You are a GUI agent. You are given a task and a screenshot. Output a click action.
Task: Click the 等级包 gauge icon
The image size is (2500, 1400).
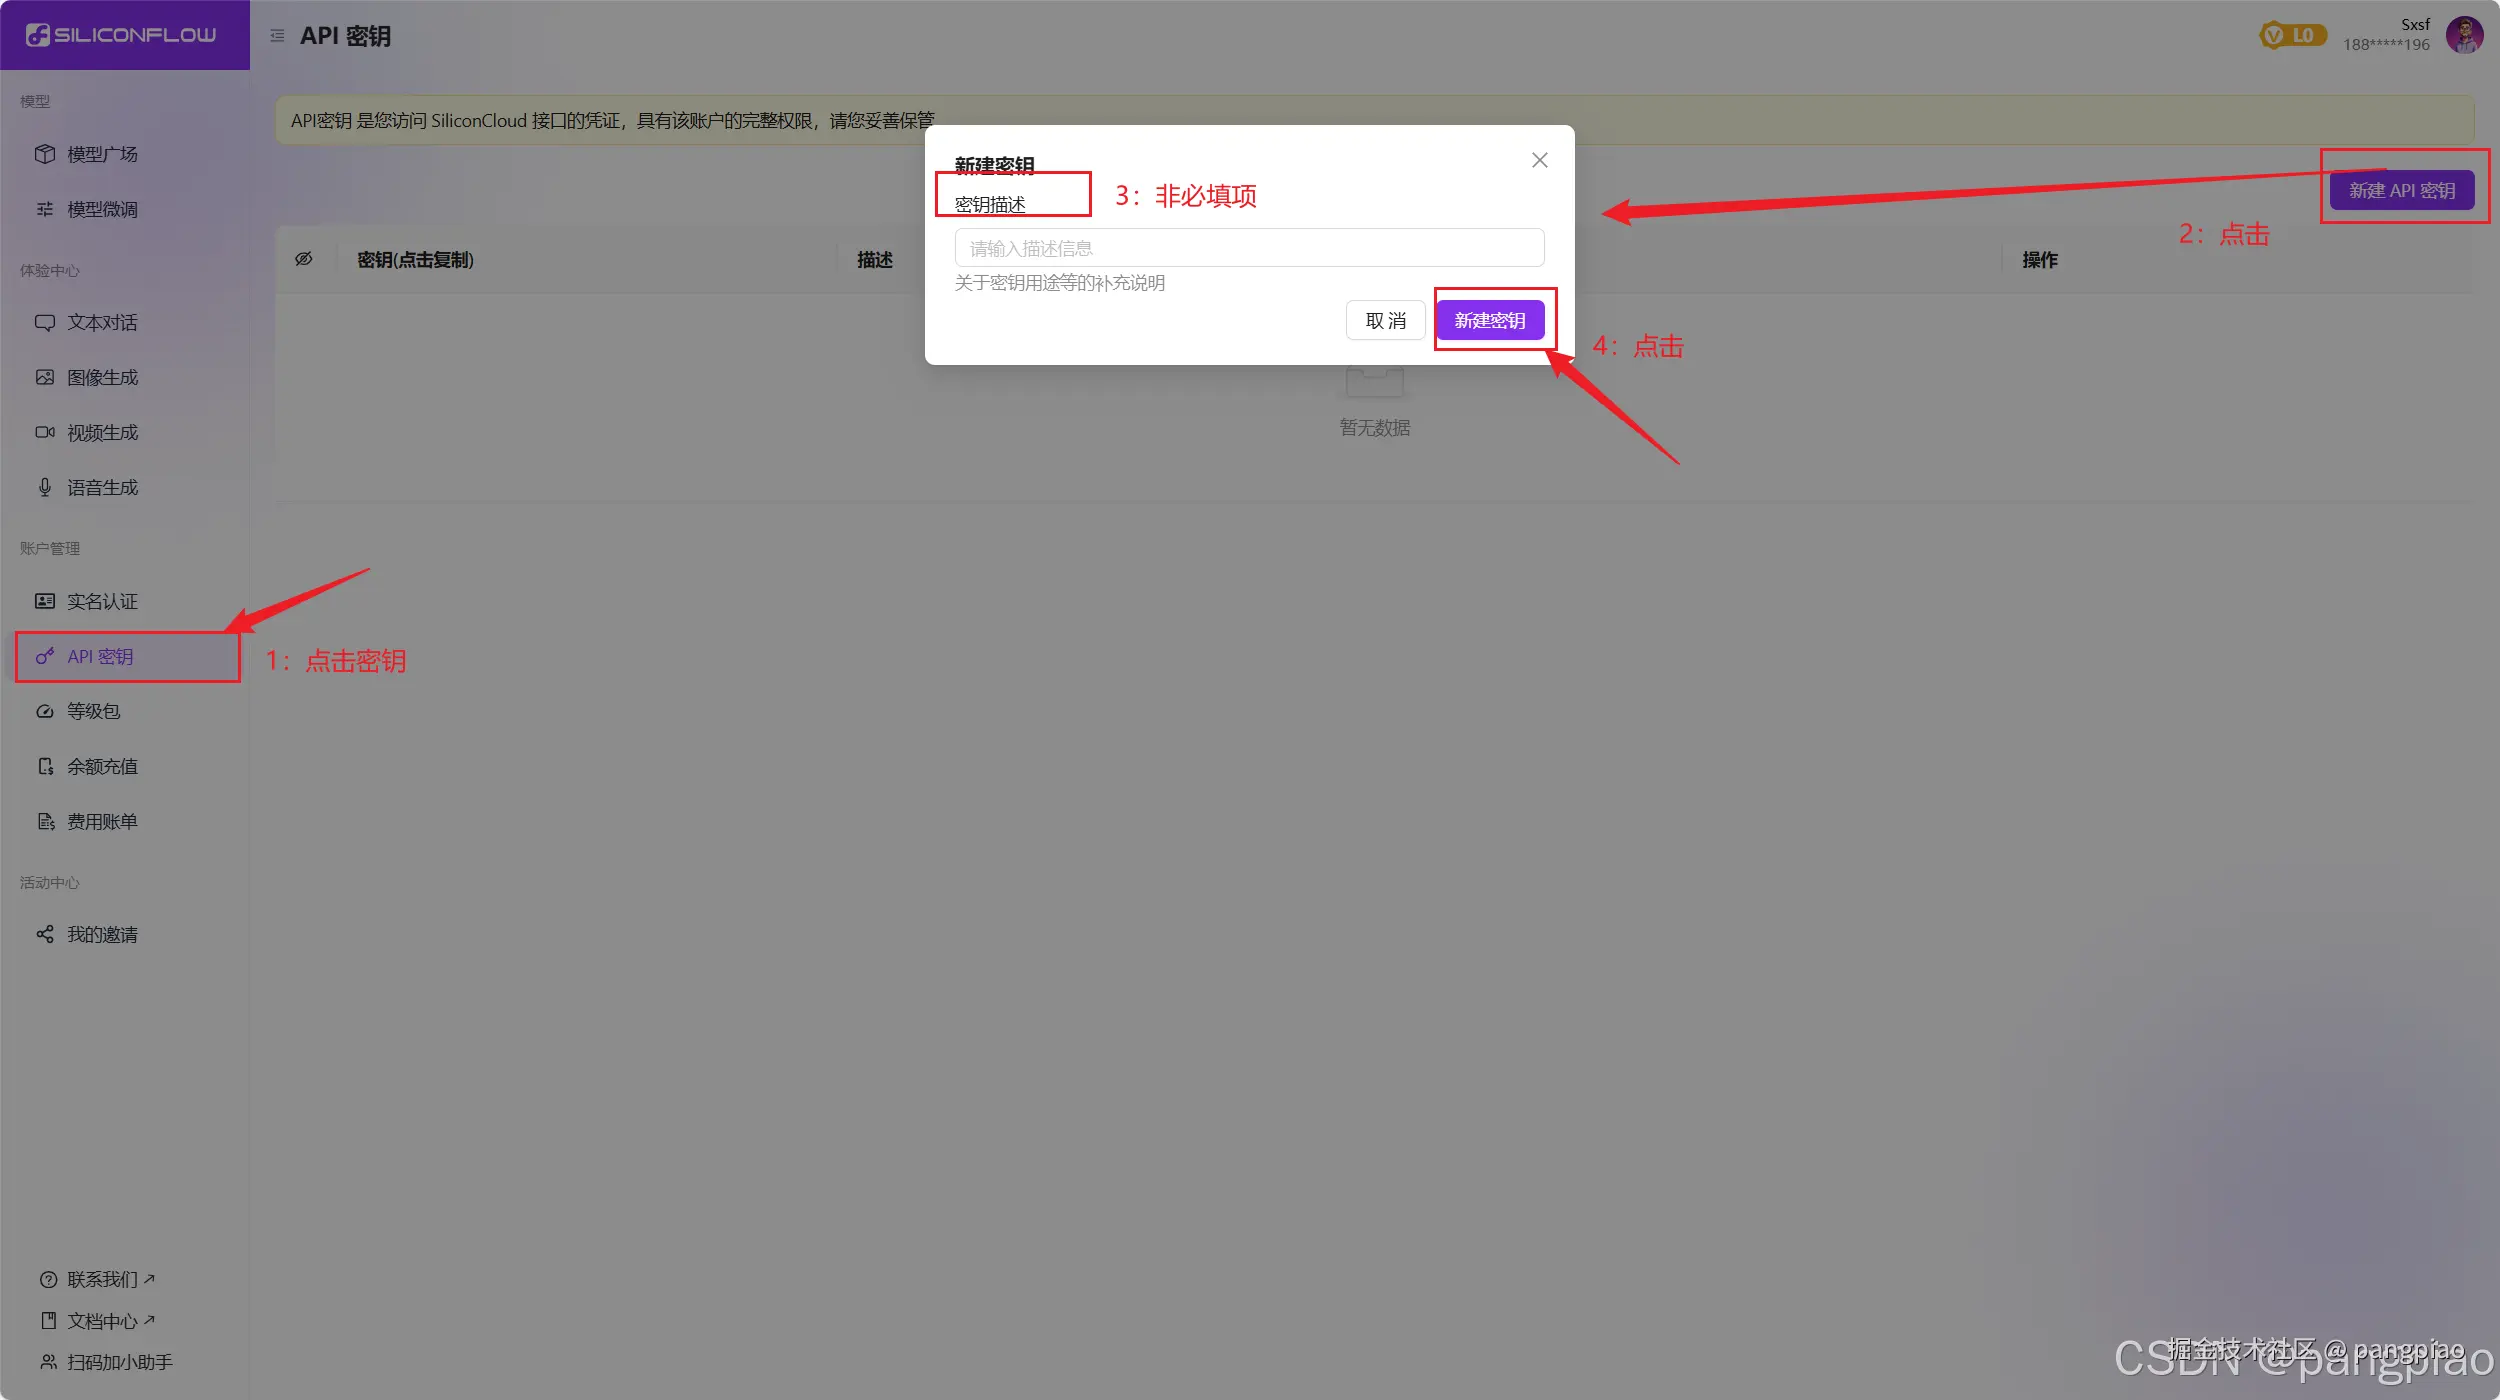pyautogui.click(x=45, y=711)
